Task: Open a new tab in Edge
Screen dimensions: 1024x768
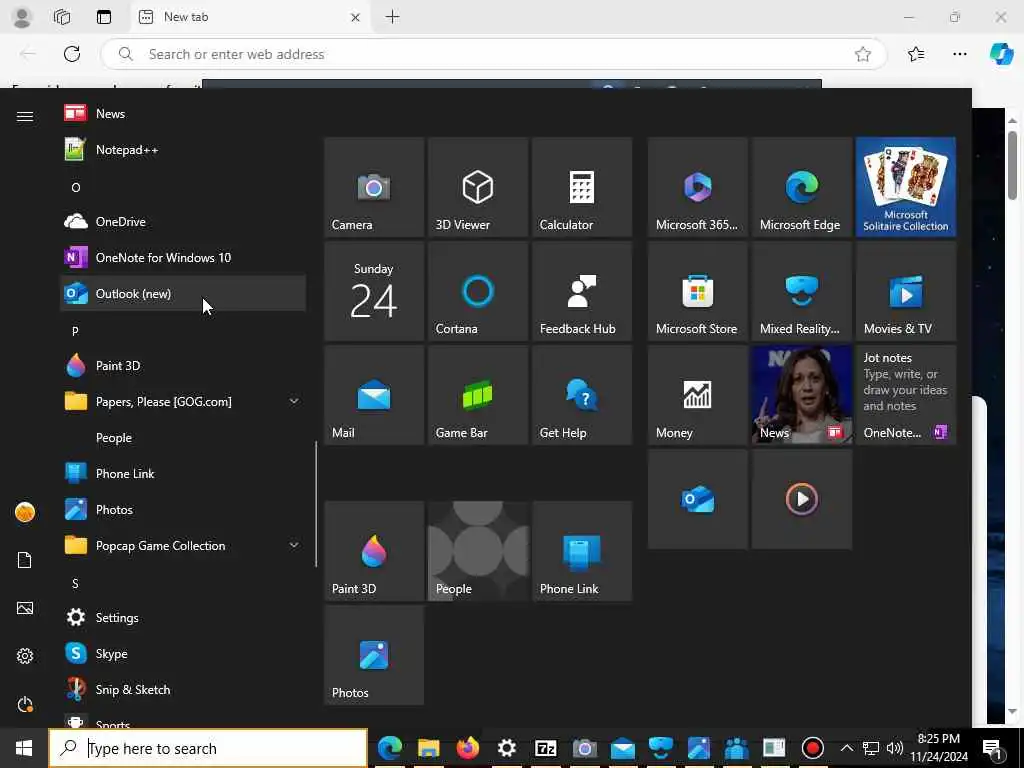Action: (x=392, y=17)
